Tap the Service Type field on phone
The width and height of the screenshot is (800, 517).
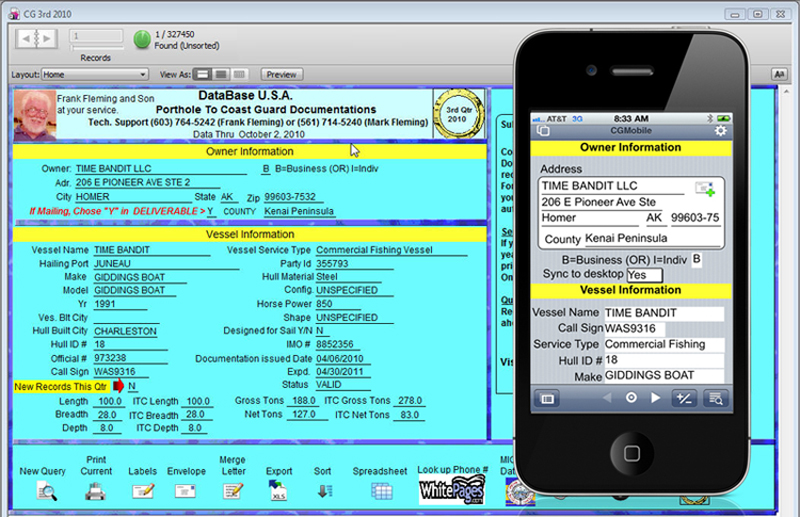click(x=664, y=344)
